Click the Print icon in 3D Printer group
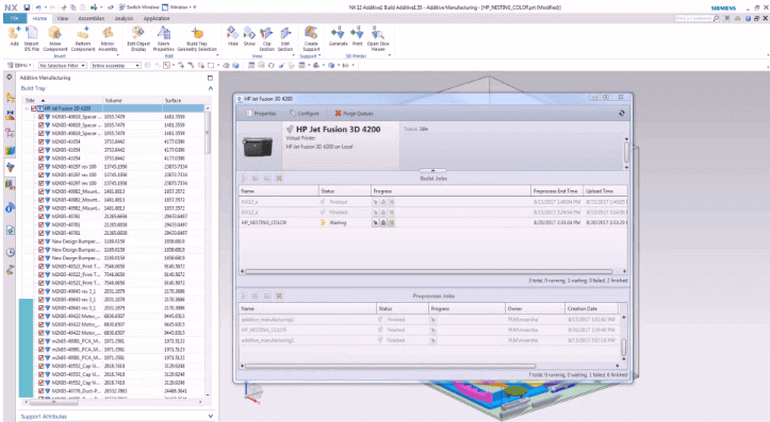The height and width of the screenshot is (422, 770). [x=357, y=37]
